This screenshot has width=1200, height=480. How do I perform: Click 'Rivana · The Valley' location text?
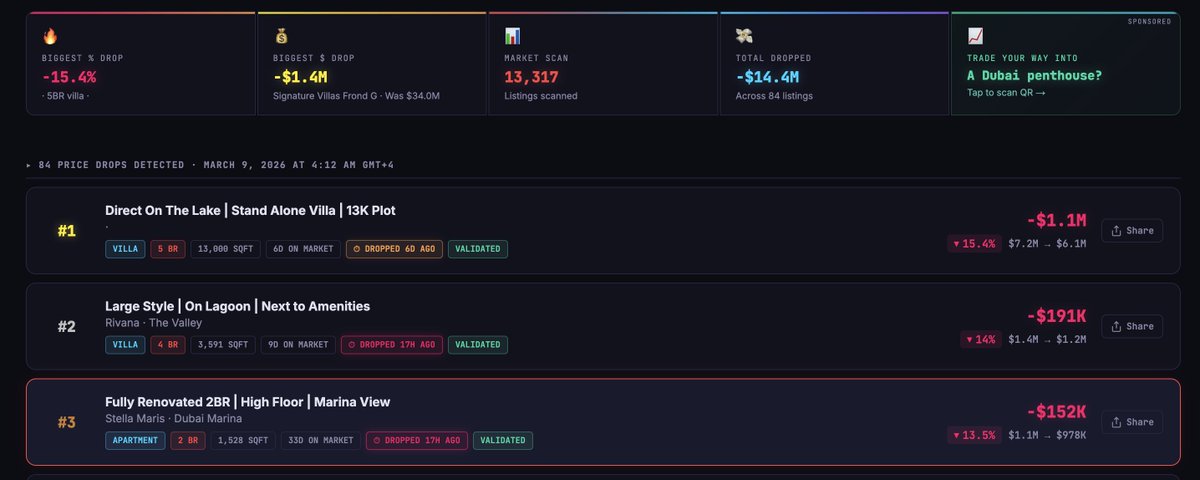point(153,323)
